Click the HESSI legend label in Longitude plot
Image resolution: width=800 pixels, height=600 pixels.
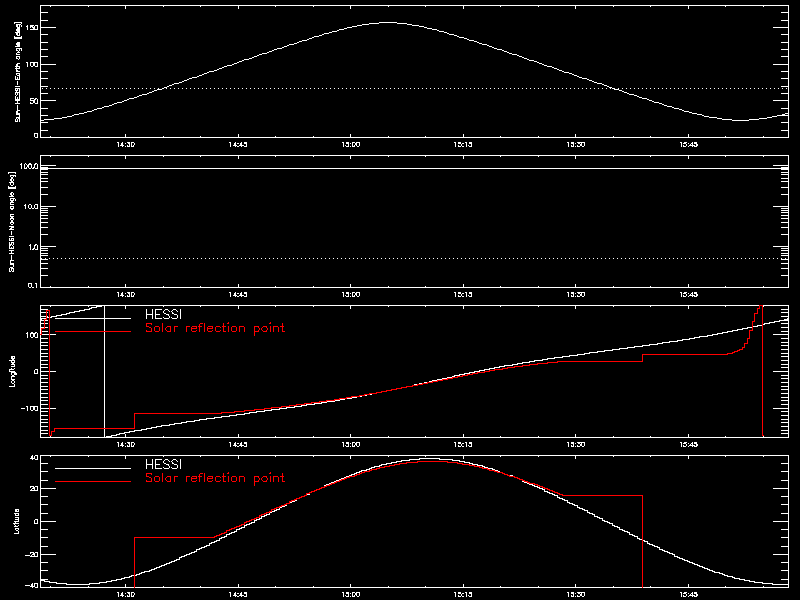click(163, 315)
